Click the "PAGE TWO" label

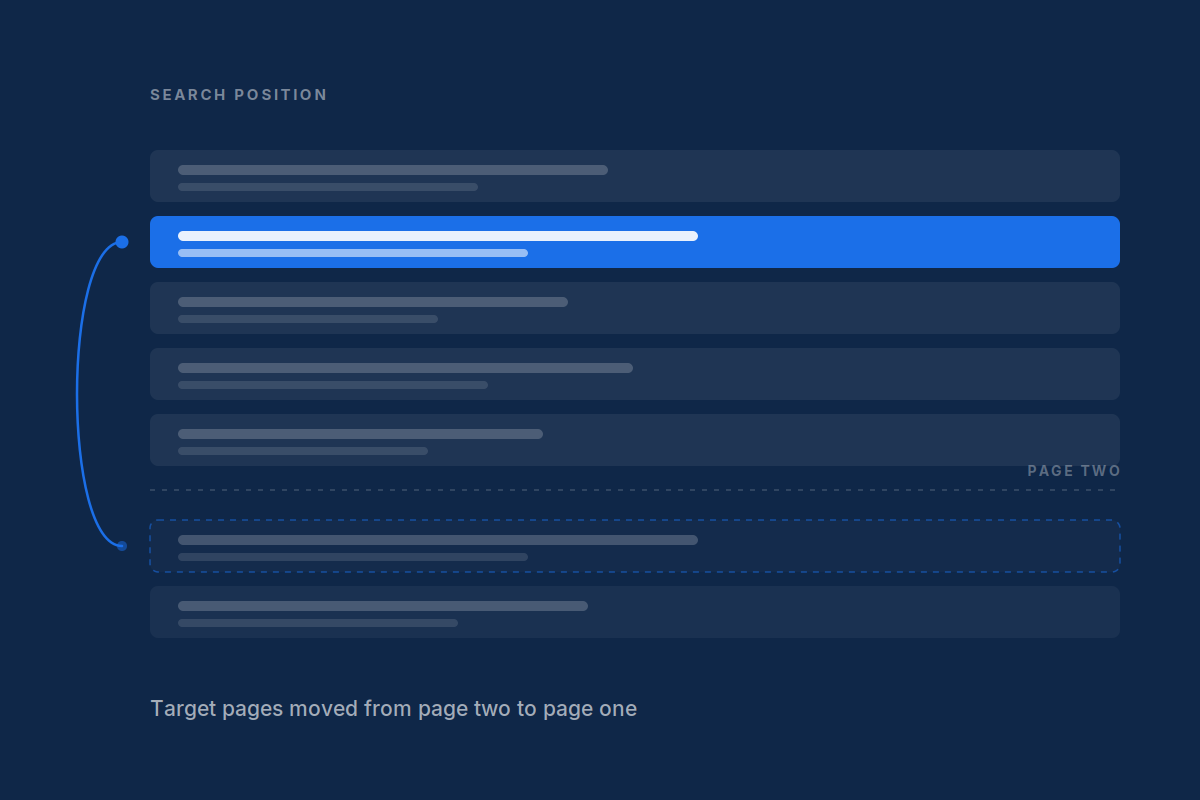click(x=1074, y=471)
